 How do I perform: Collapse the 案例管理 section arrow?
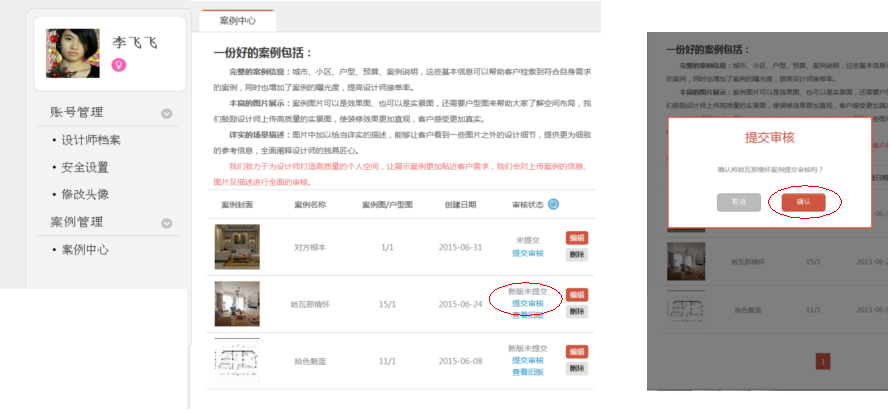(x=167, y=222)
